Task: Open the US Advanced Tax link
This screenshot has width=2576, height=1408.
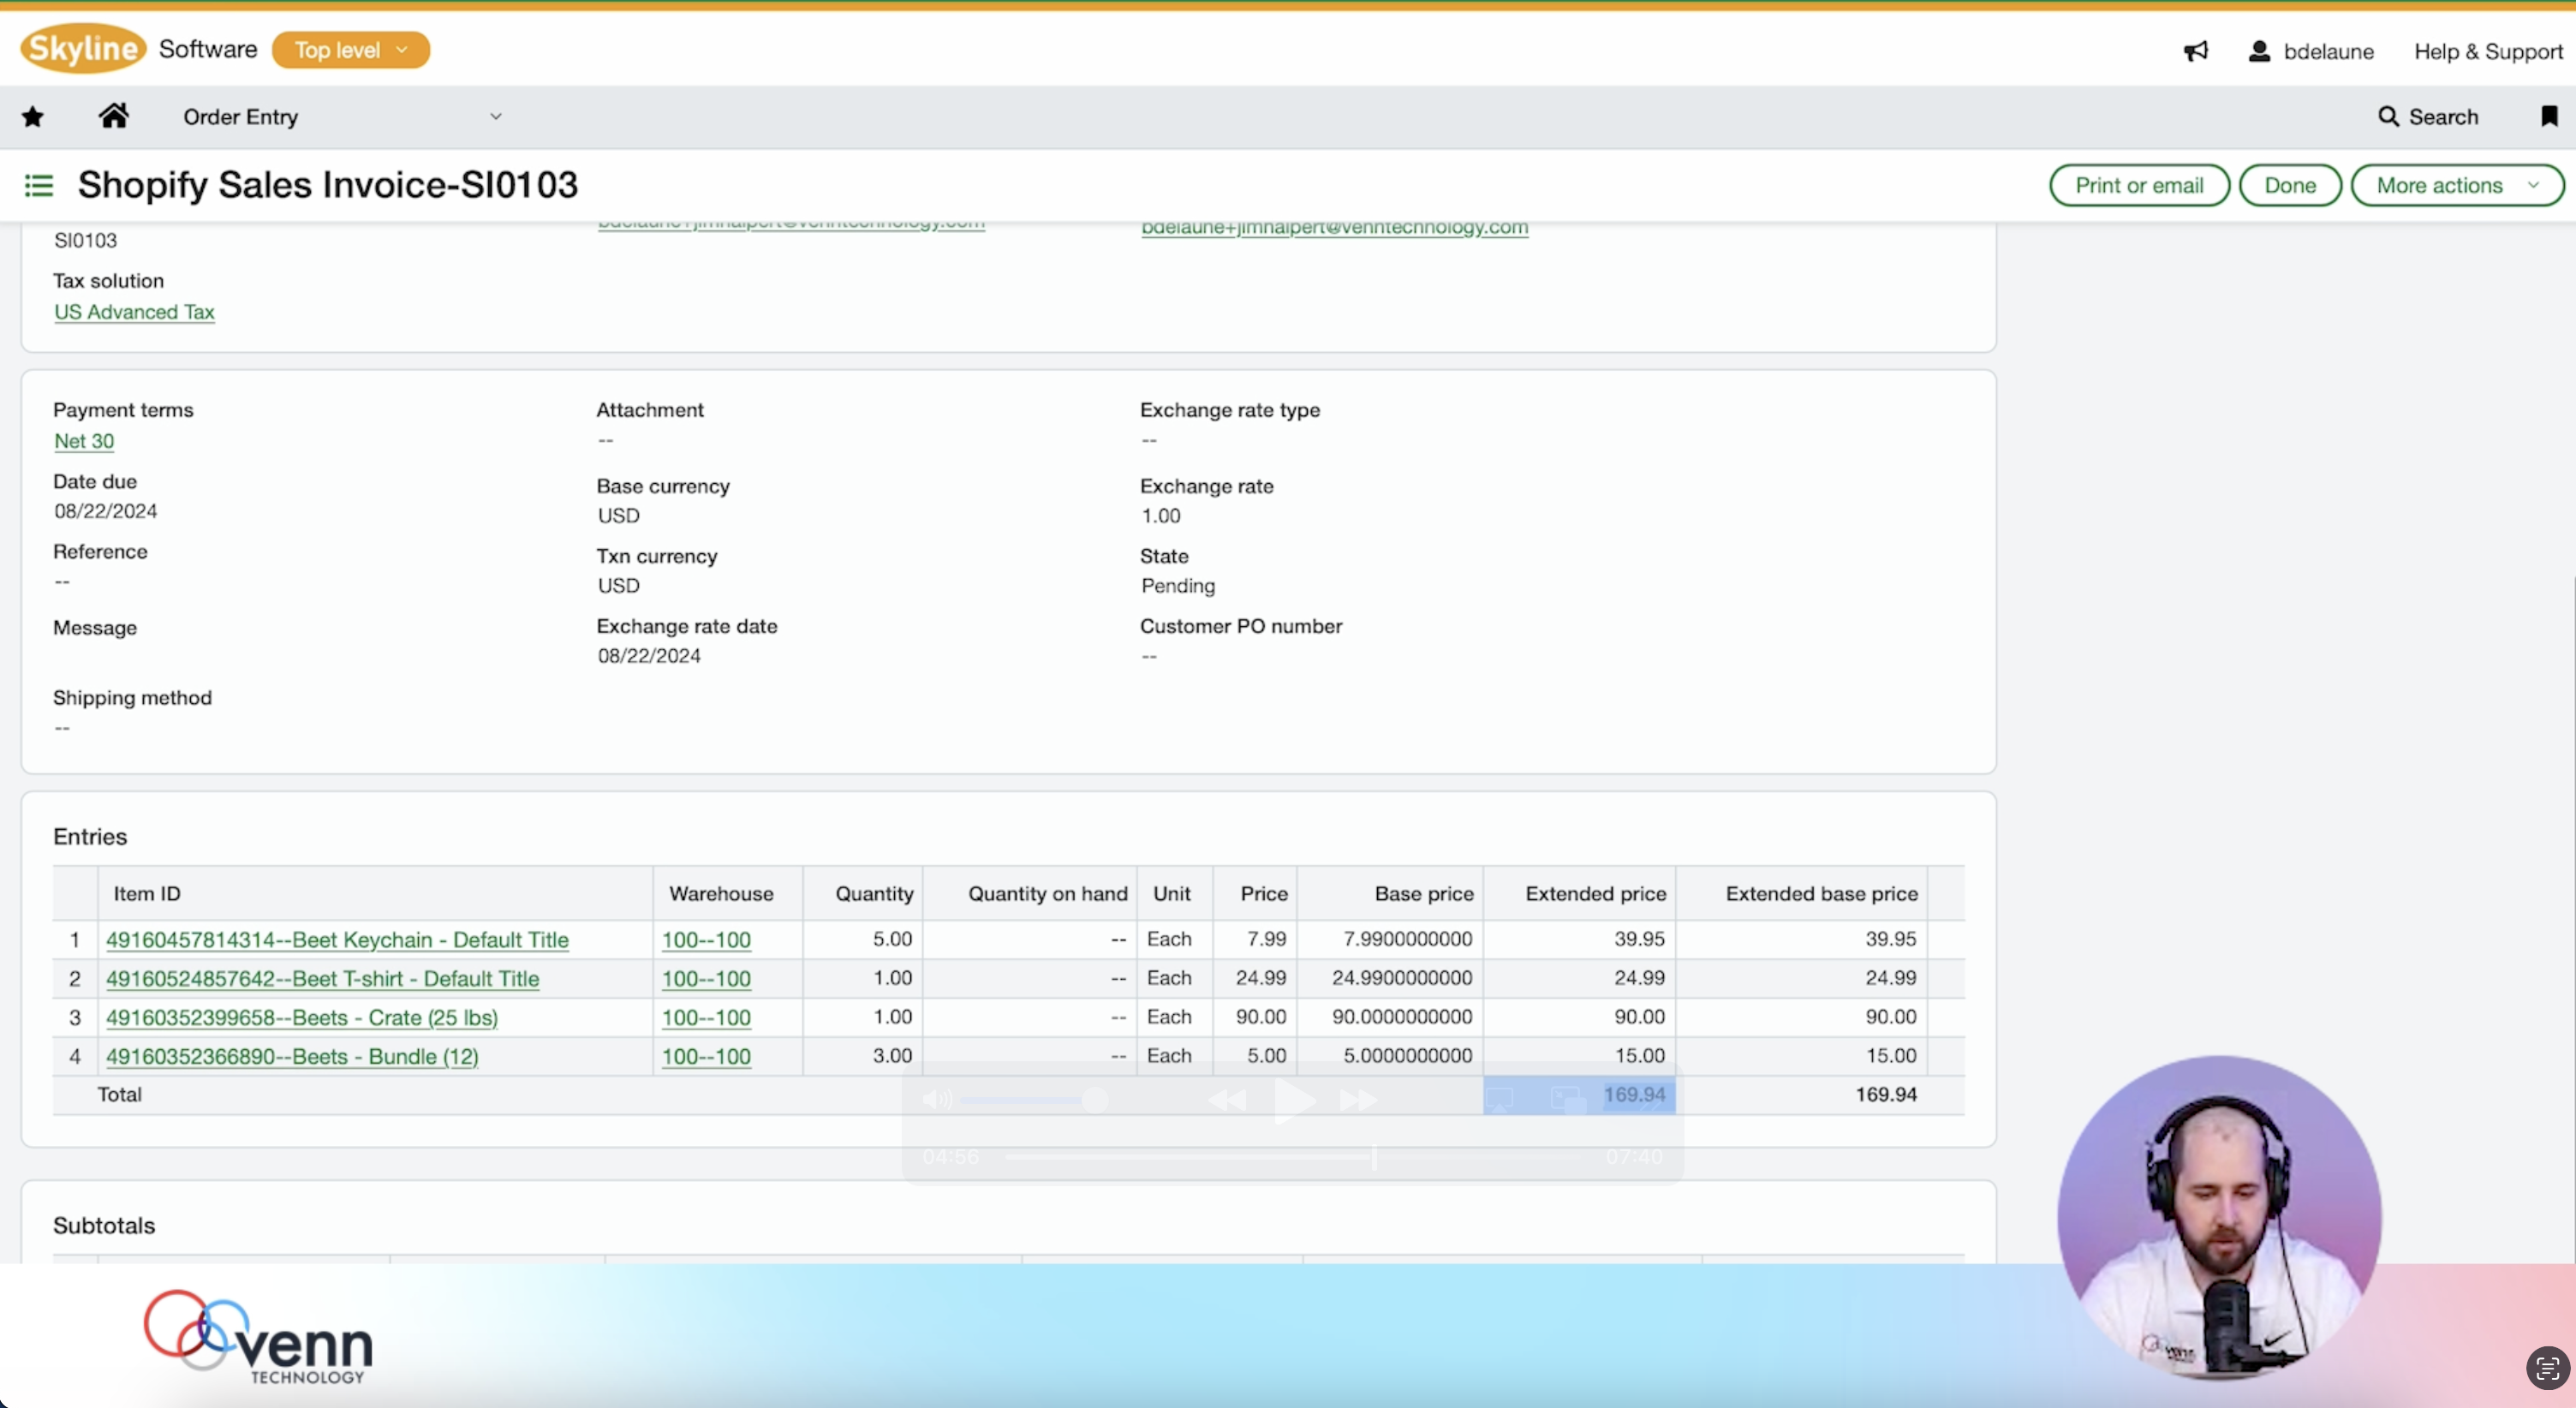Action: (134, 312)
